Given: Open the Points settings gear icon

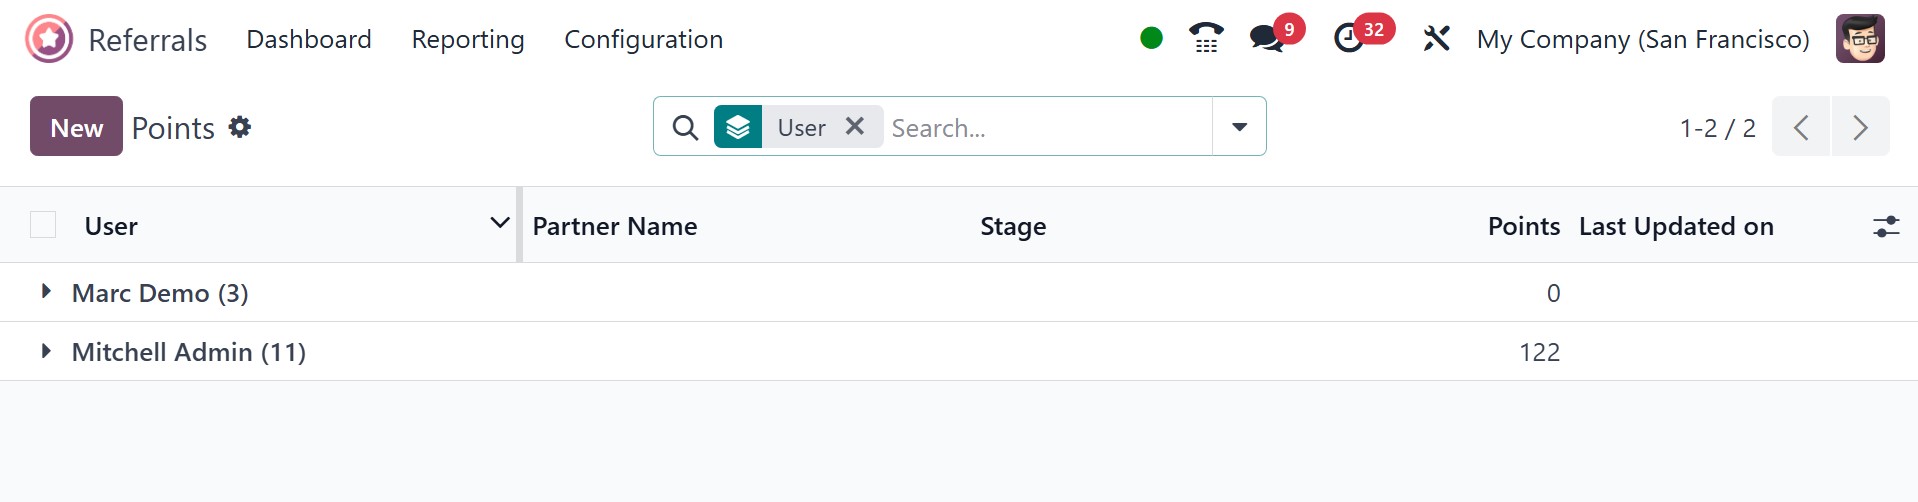Looking at the screenshot, I should coord(240,127).
